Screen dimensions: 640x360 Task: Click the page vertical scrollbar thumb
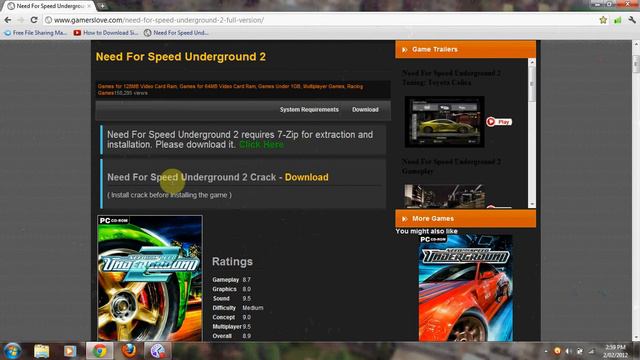tap(636, 64)
